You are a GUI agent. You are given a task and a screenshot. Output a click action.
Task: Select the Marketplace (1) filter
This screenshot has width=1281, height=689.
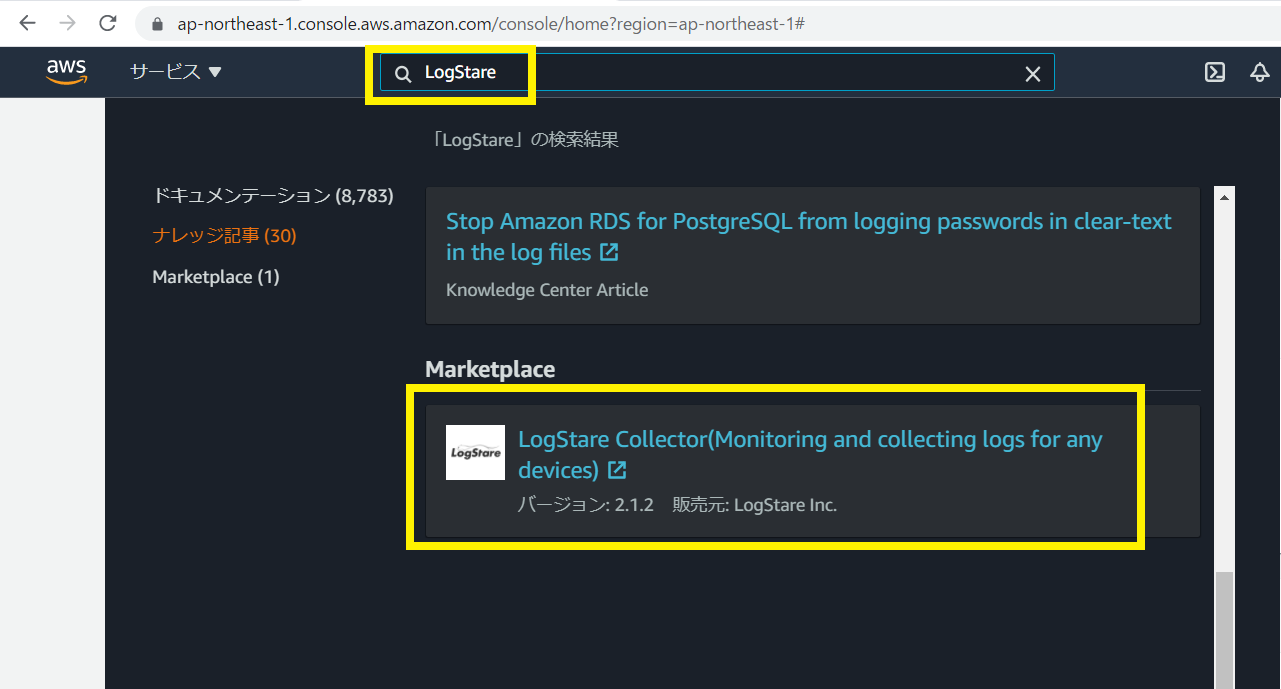(216, 277)
